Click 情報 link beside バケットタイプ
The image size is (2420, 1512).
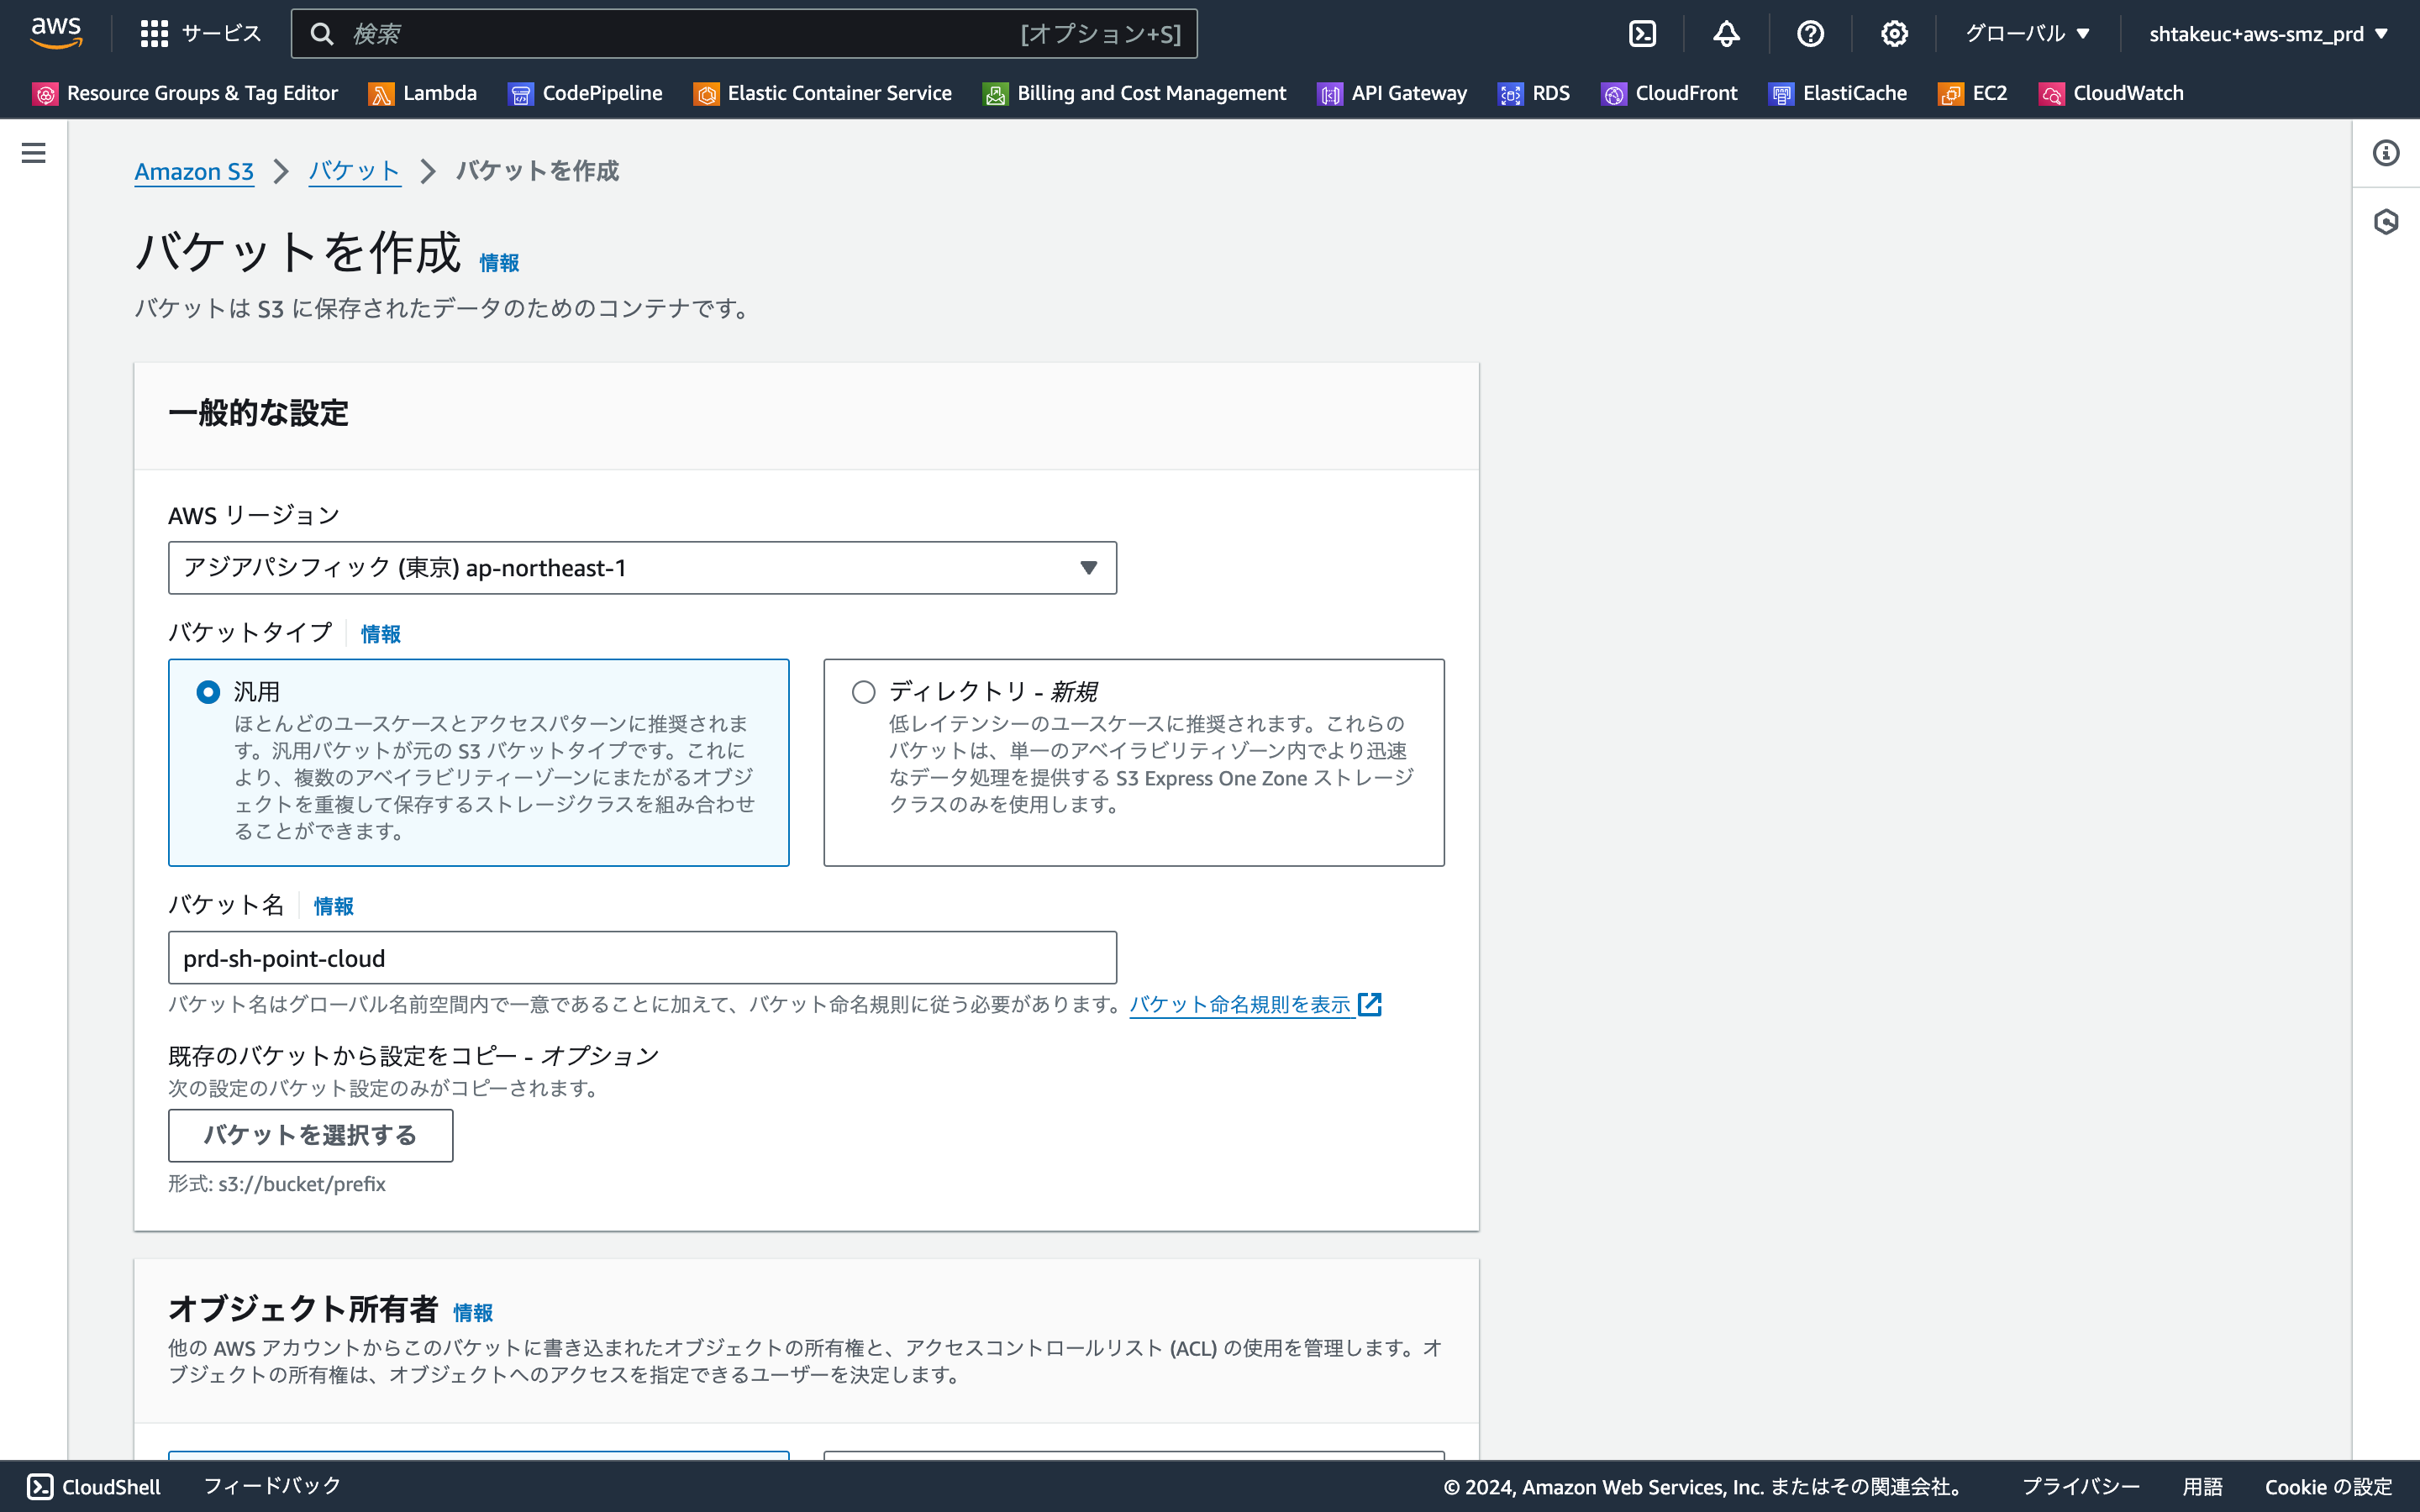[x=380, y=634]
